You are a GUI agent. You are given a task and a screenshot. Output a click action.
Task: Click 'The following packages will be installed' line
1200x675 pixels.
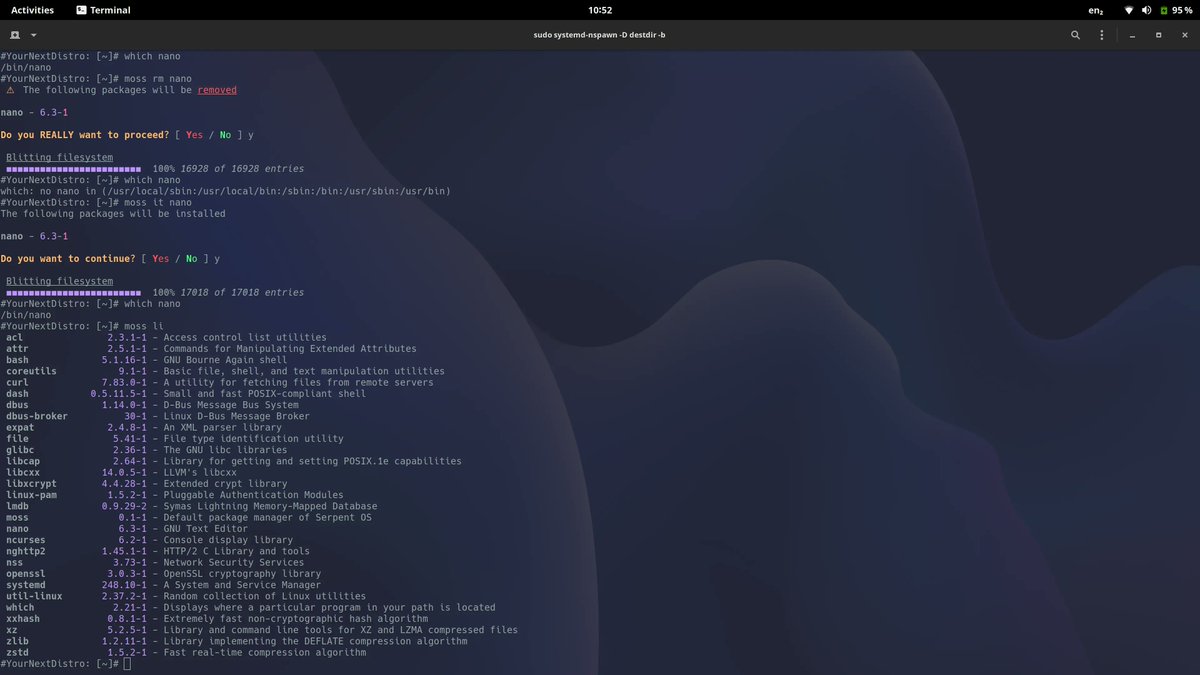[113, 213]
